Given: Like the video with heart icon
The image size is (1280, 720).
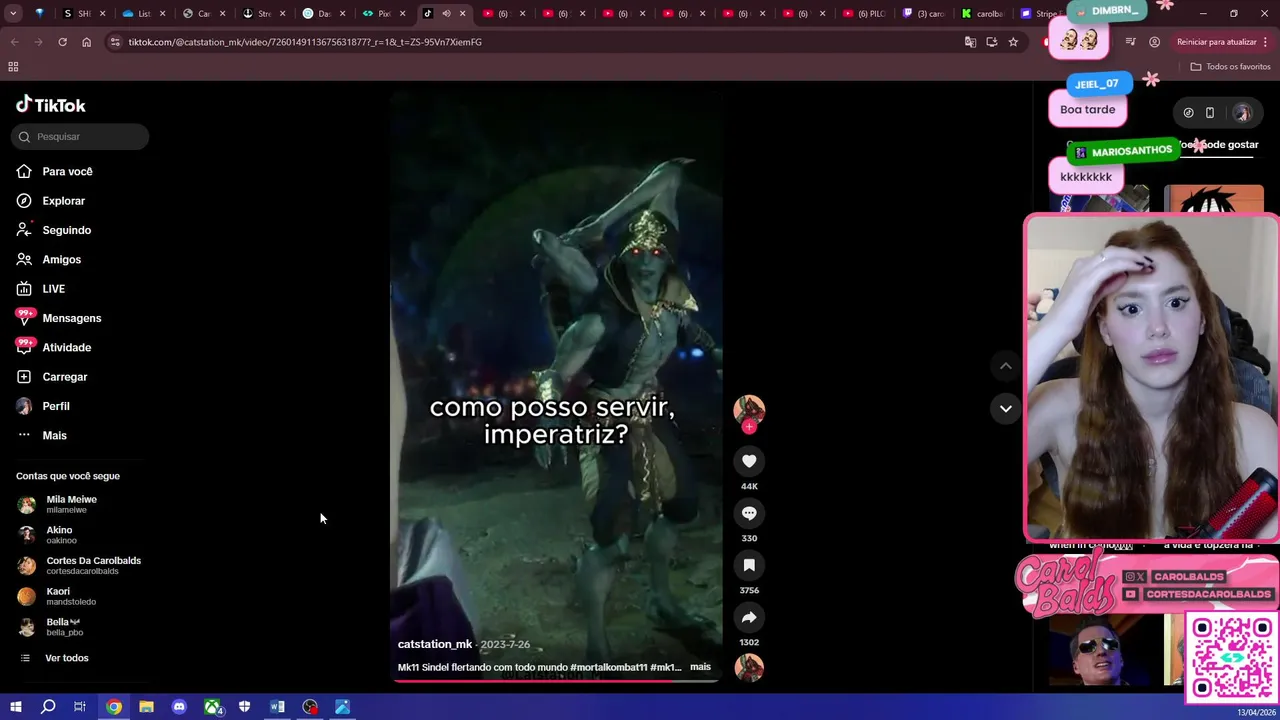Looking at the screenshot, I should tap(749, 460).
